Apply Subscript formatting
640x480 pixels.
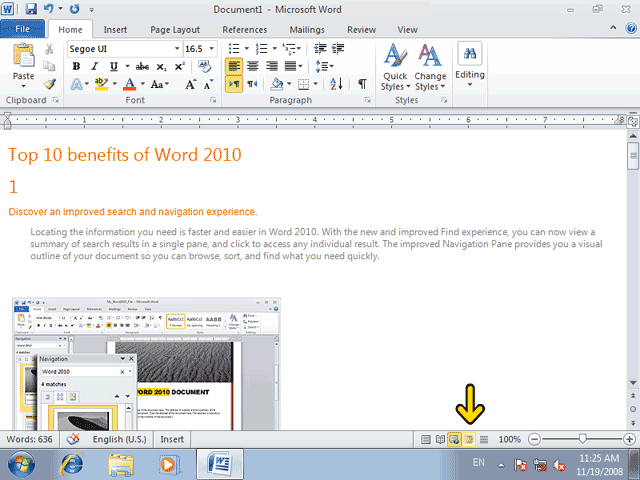(161, 67)
